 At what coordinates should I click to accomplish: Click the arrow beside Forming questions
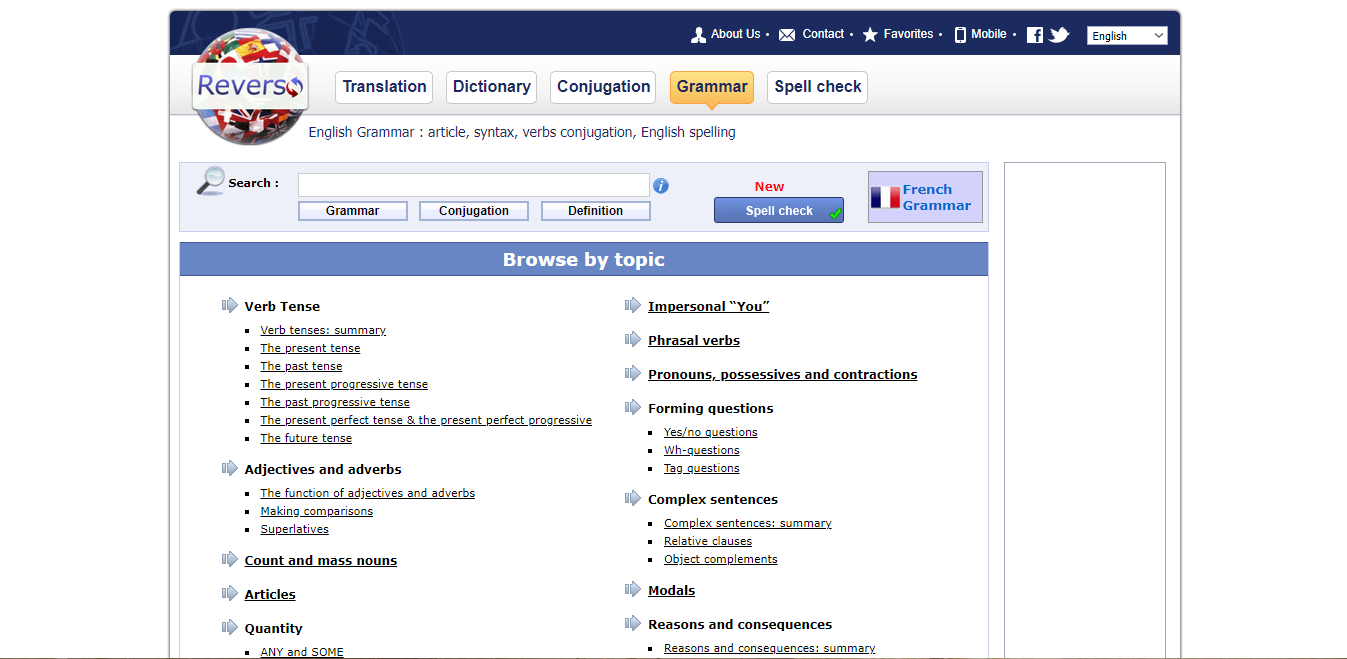(633, 408)
